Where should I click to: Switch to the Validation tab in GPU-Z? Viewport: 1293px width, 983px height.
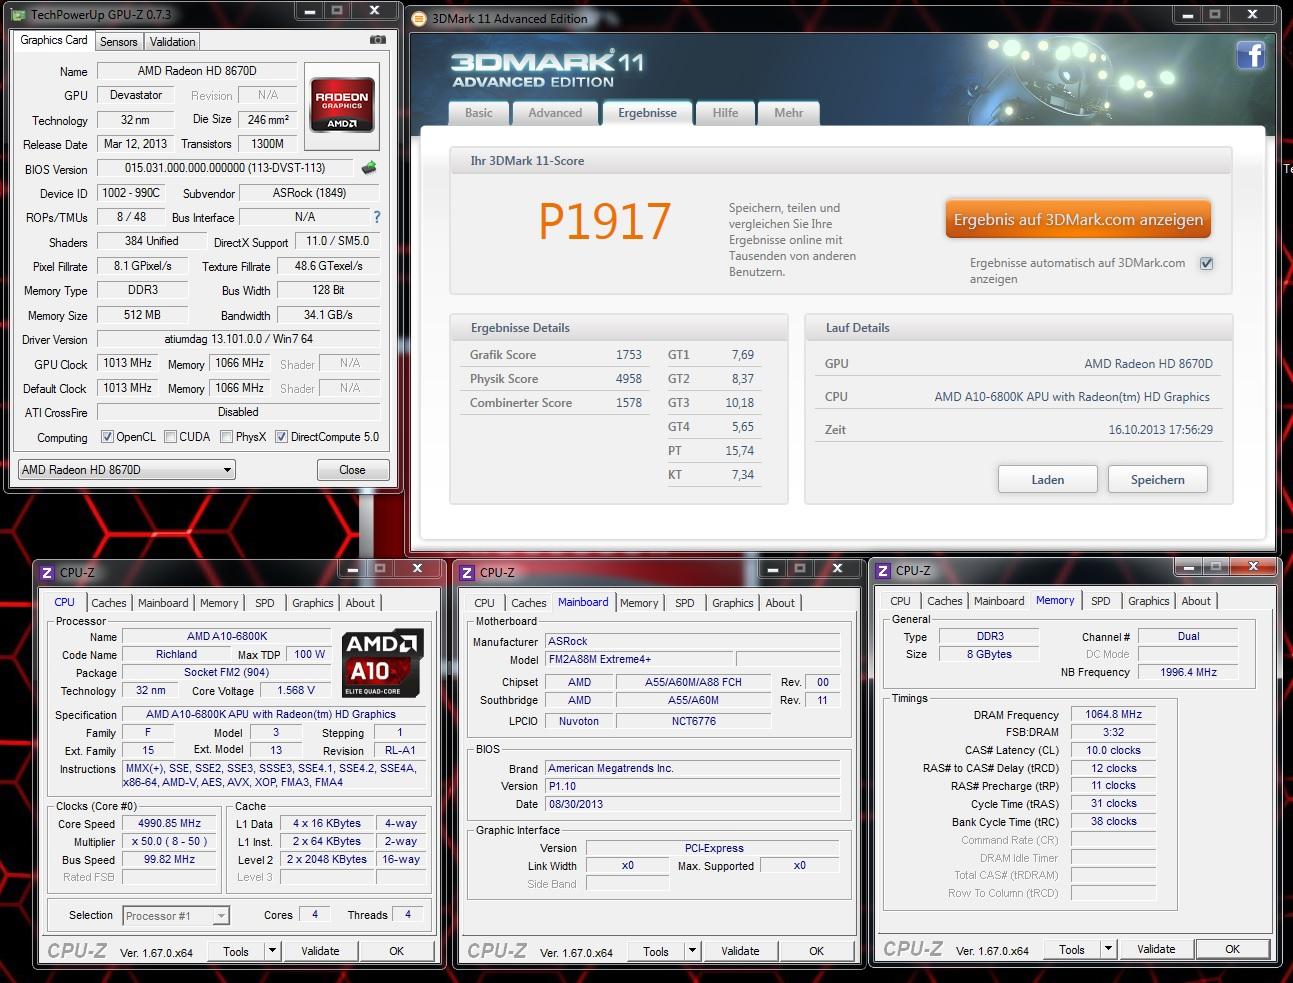point(172,42)
